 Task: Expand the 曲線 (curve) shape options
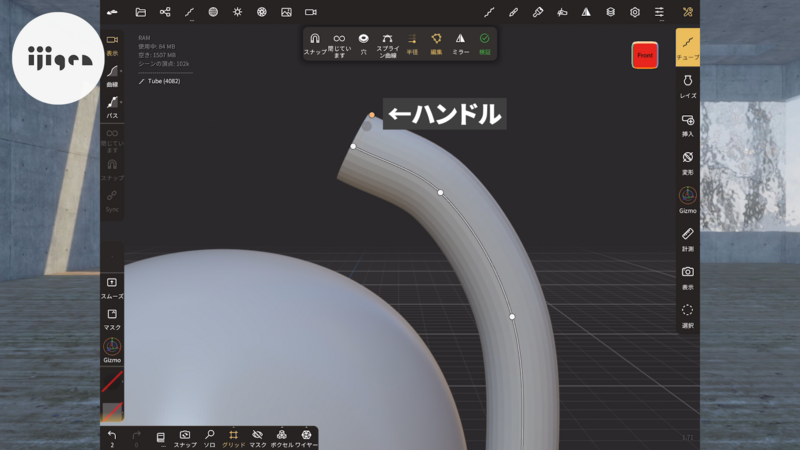112,76
